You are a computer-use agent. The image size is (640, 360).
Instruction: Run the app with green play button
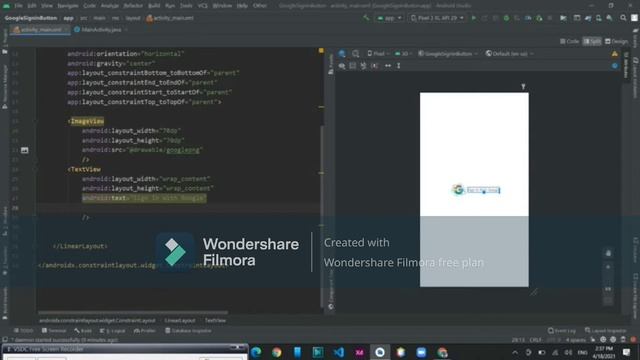point(473,18)
